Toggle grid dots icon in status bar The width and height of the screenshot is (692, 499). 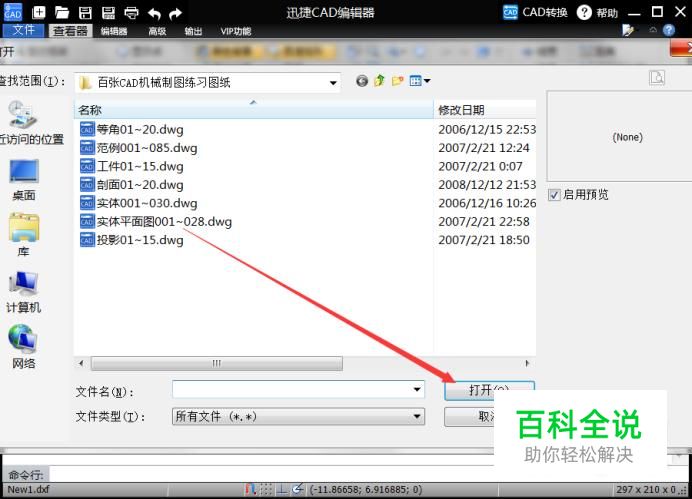266,489
